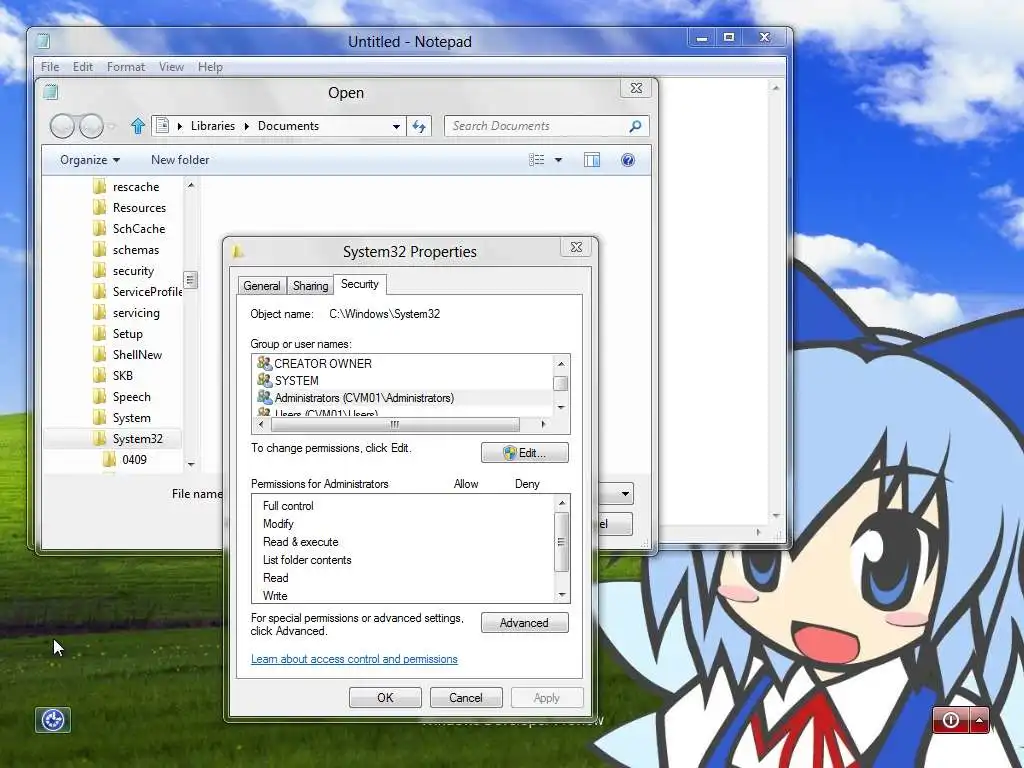This screenshot has height=768, width=1024.
Task: Click the Forward navigation button in Open dialog
Action: [x=91, y=126]
